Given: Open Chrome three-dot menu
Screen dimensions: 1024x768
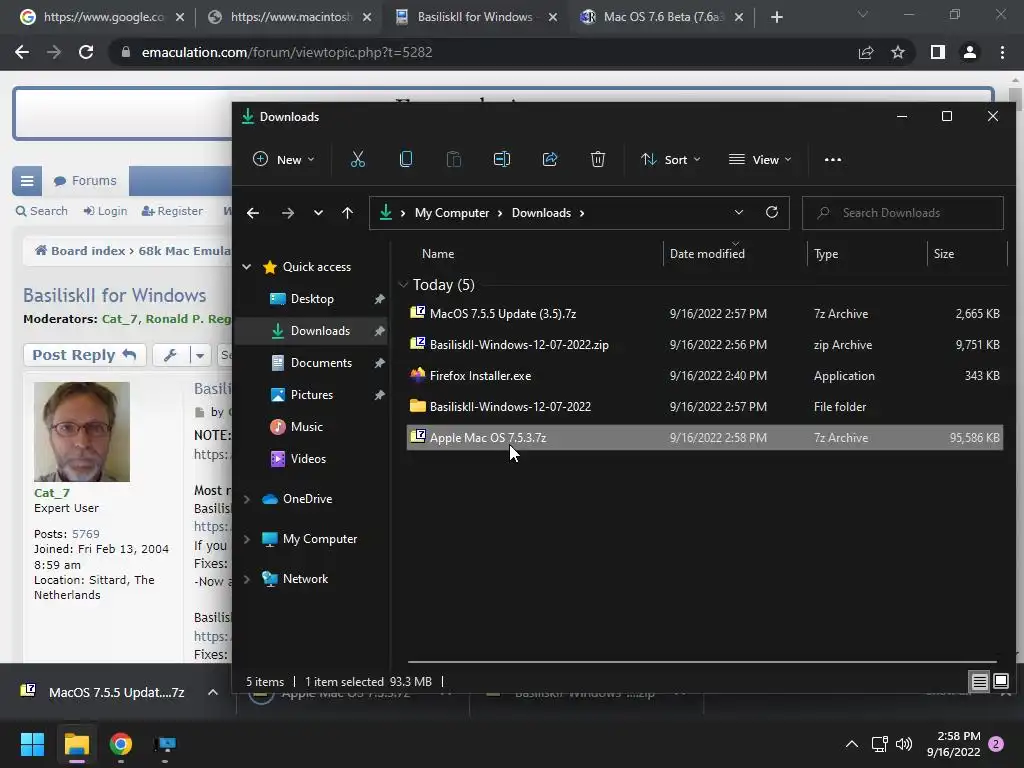Looking at the screenshot, I should [x=1002, y=52].
